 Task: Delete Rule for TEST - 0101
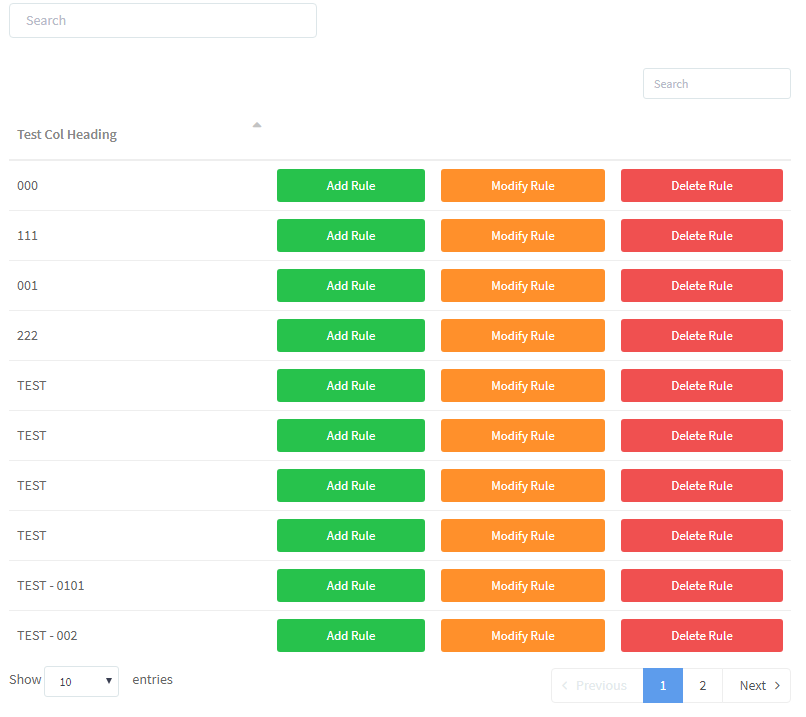tap(702, 585)
